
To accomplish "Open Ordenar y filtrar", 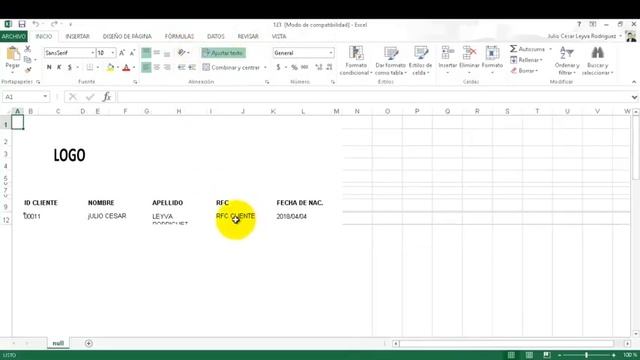I will point(567,60).
